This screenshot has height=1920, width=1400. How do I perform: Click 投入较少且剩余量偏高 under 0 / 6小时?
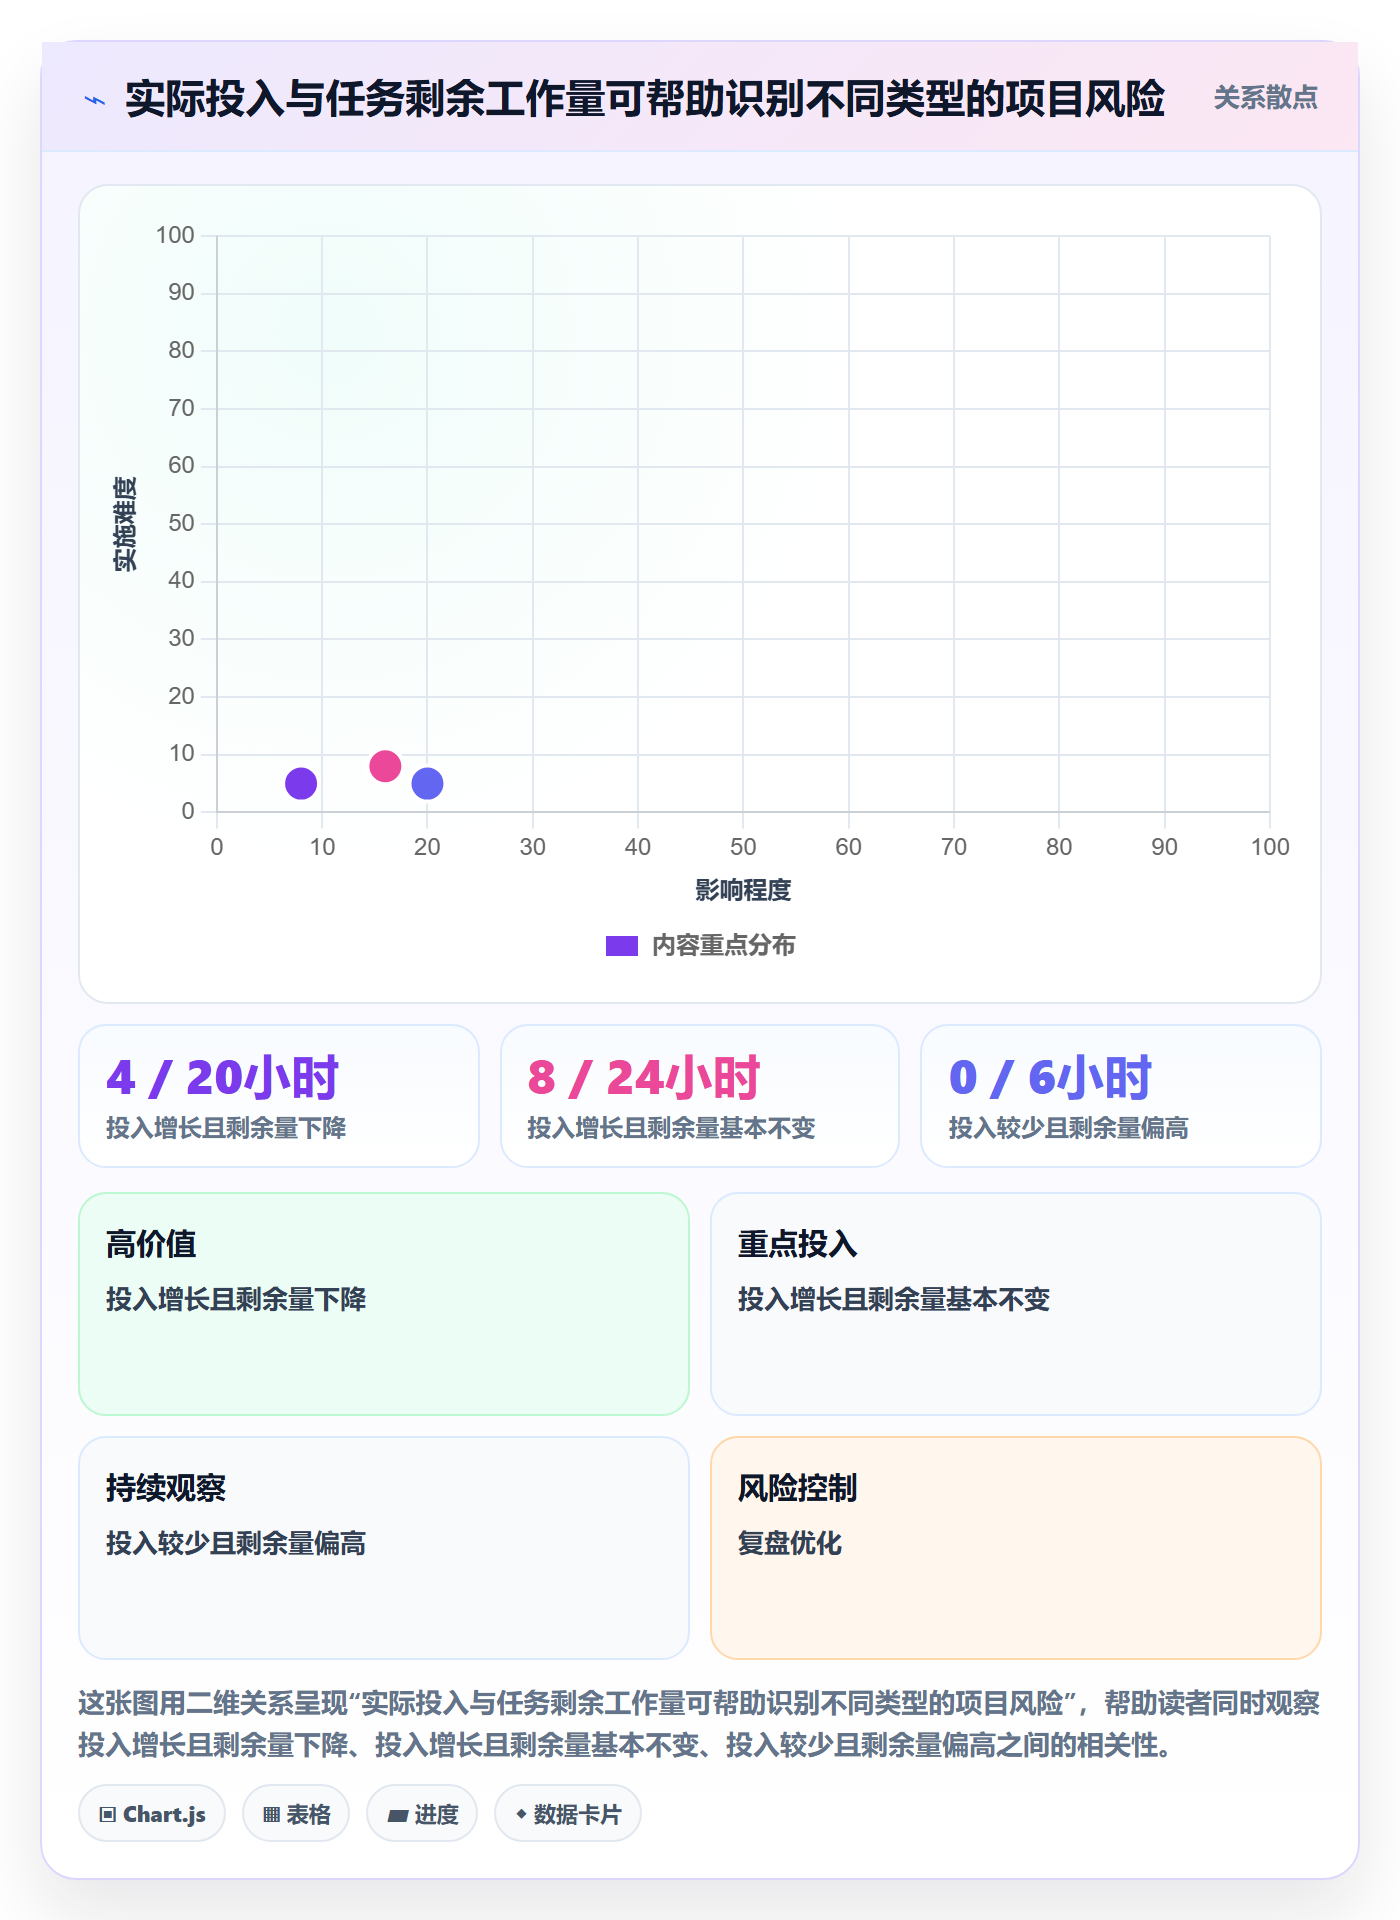1068,1128
